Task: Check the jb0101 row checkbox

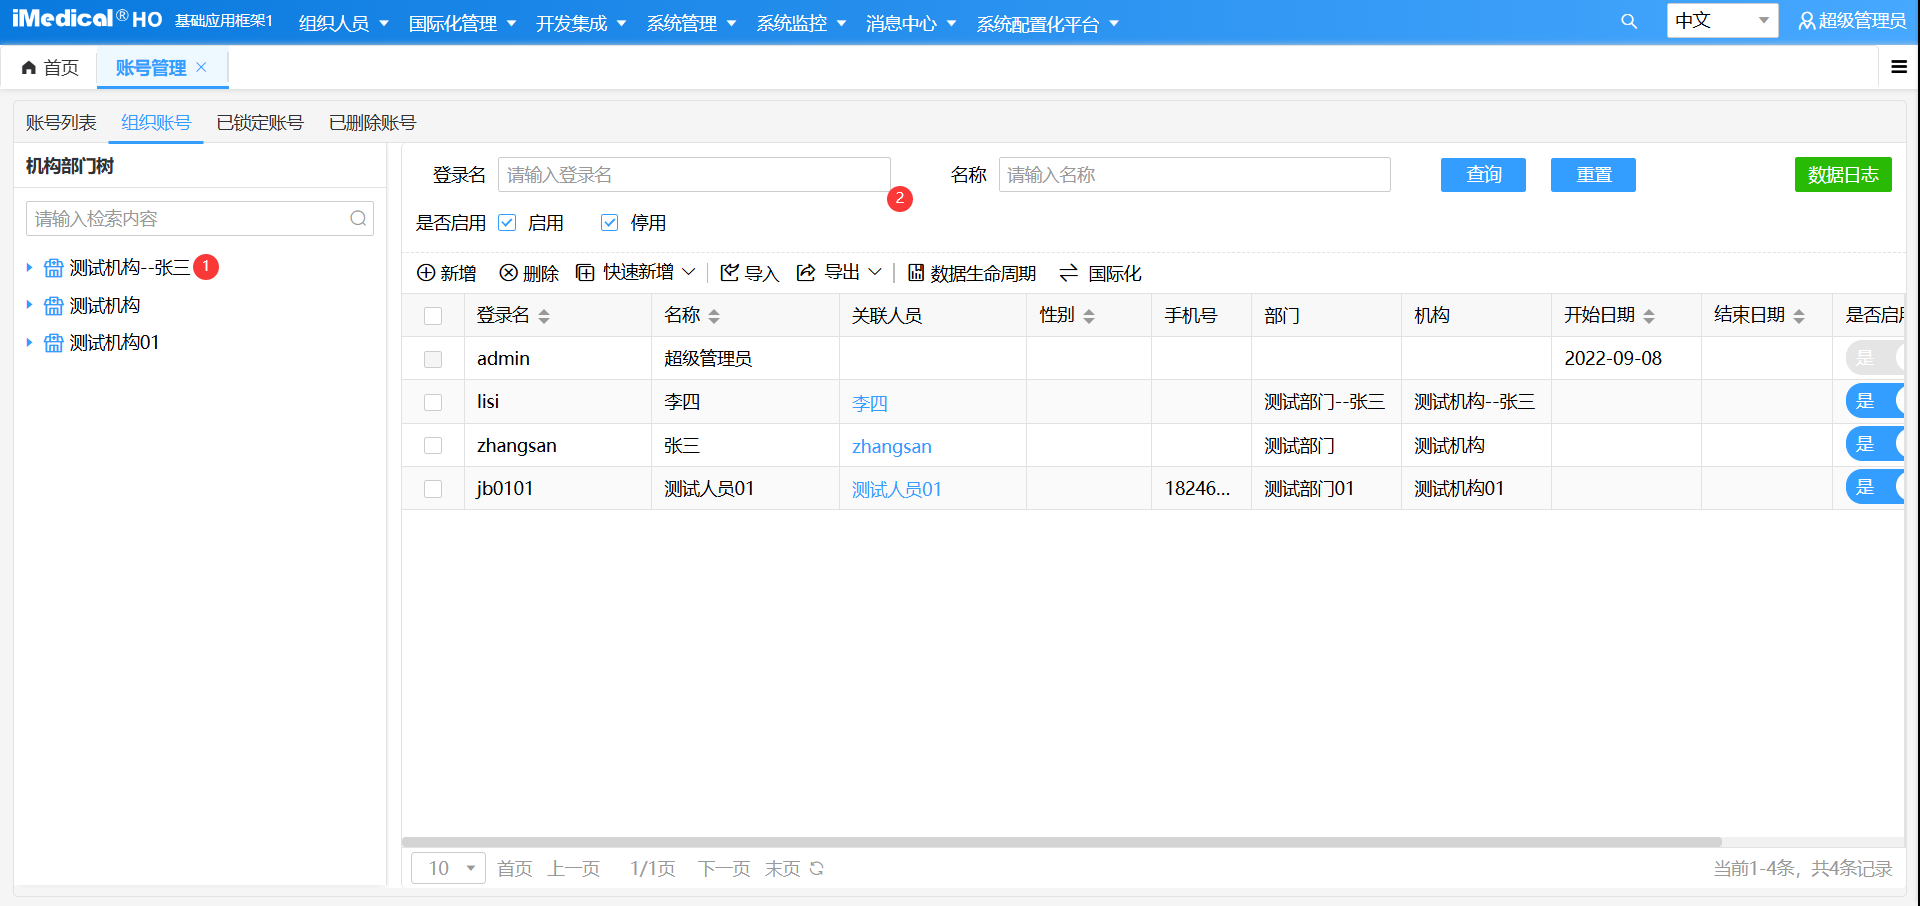Action: coord(433,489)
